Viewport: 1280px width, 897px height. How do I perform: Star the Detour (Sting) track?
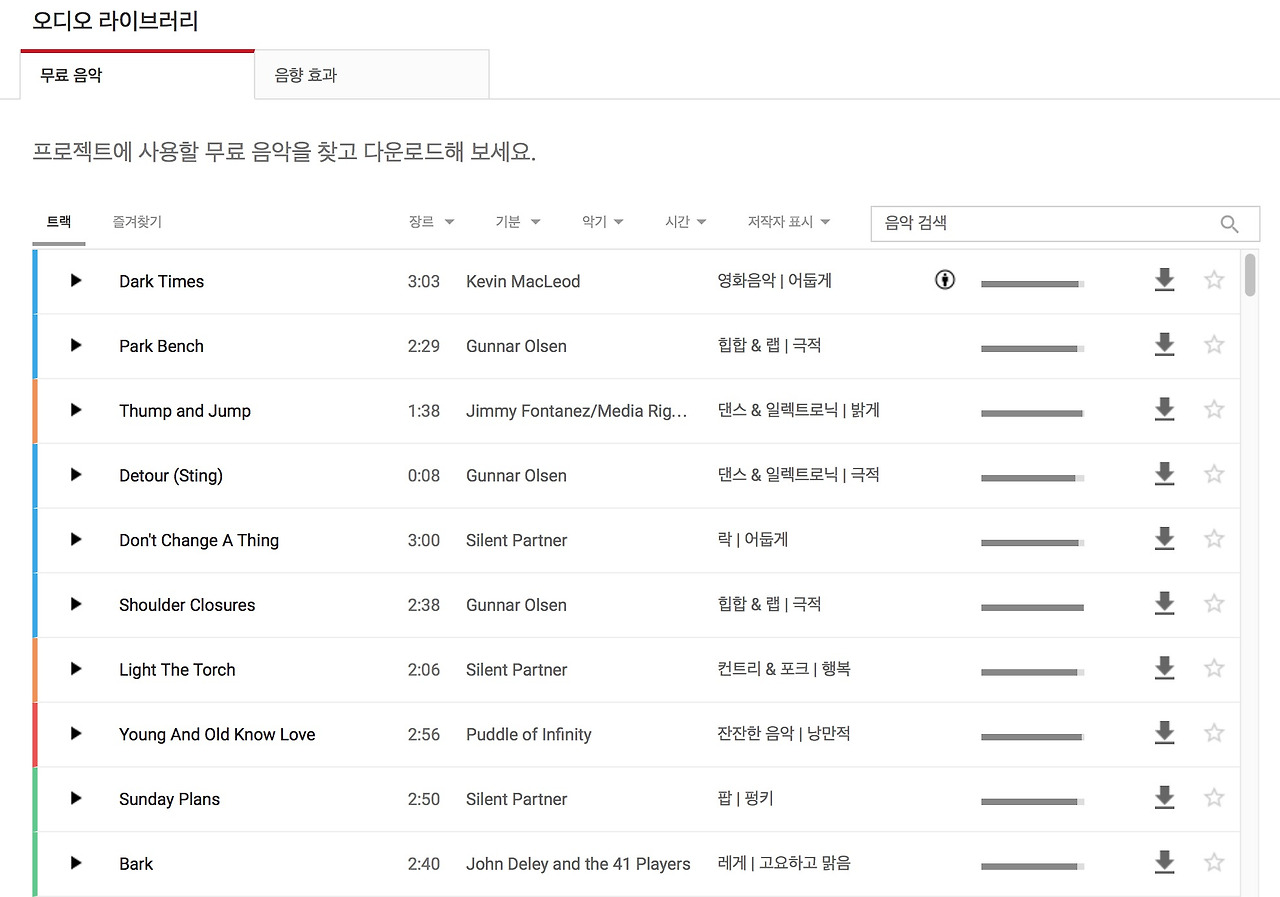(x=1214, y=474)
